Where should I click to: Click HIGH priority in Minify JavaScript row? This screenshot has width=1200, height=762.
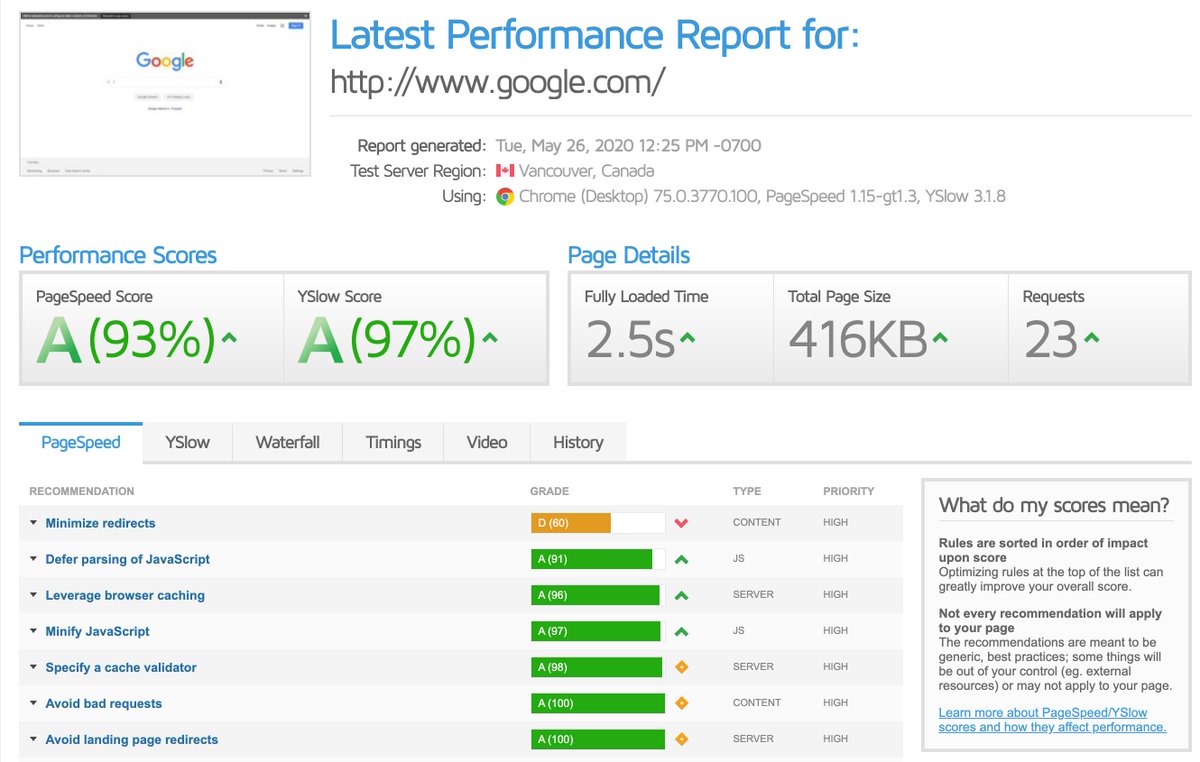coord(836,631)
